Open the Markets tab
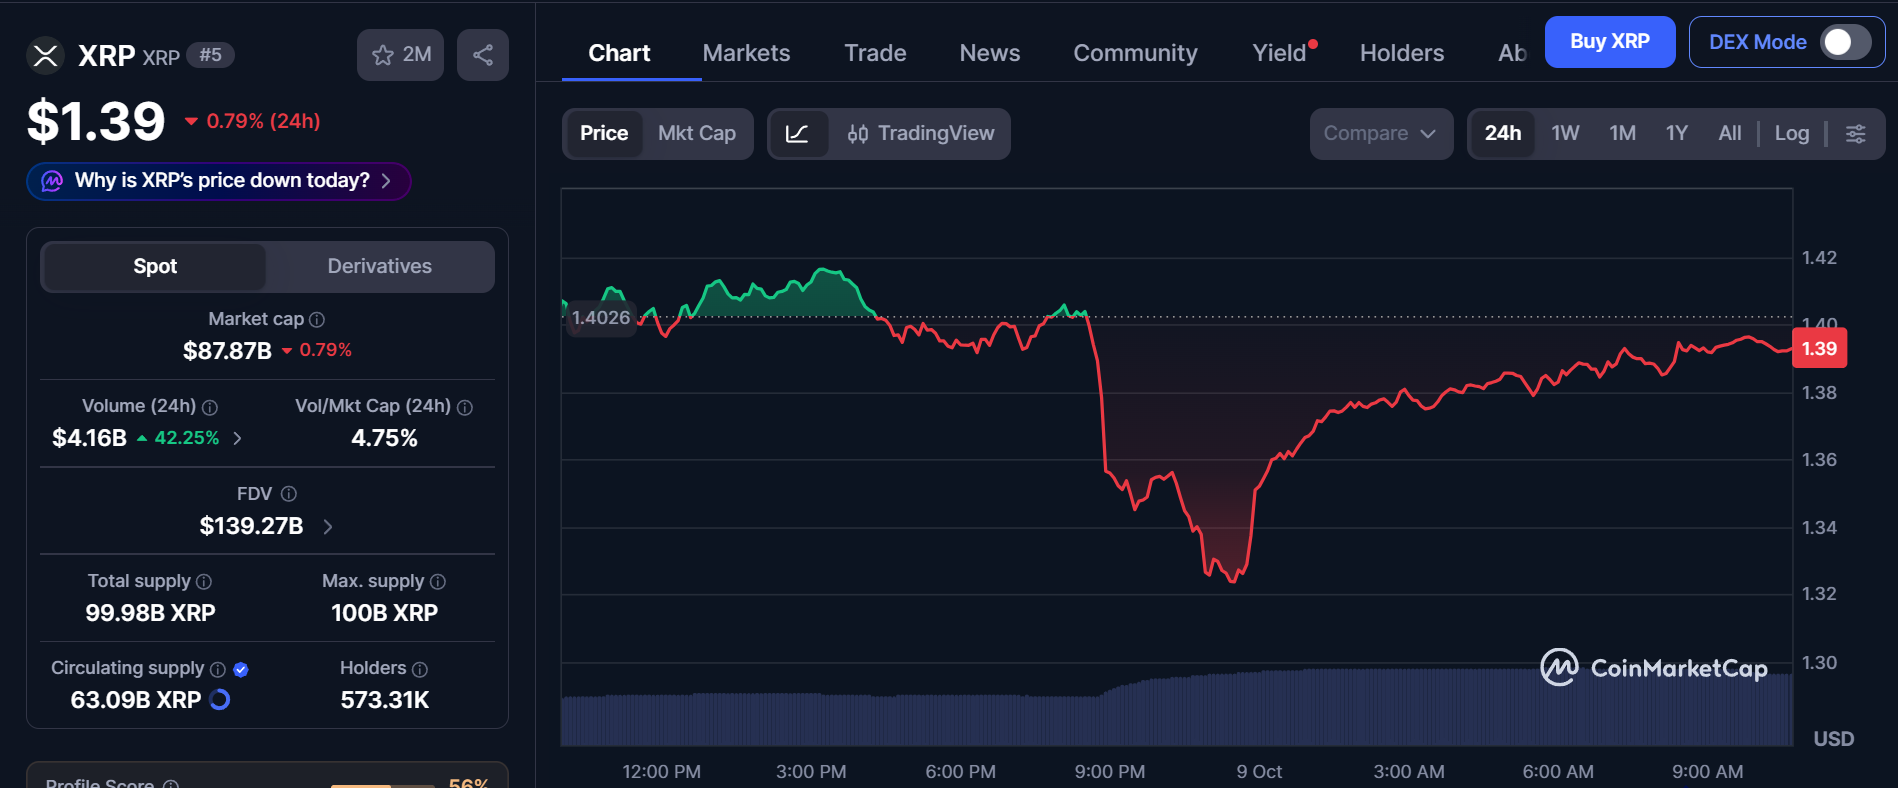Screen dimensions: 1898x788 [x=746, y=53]
